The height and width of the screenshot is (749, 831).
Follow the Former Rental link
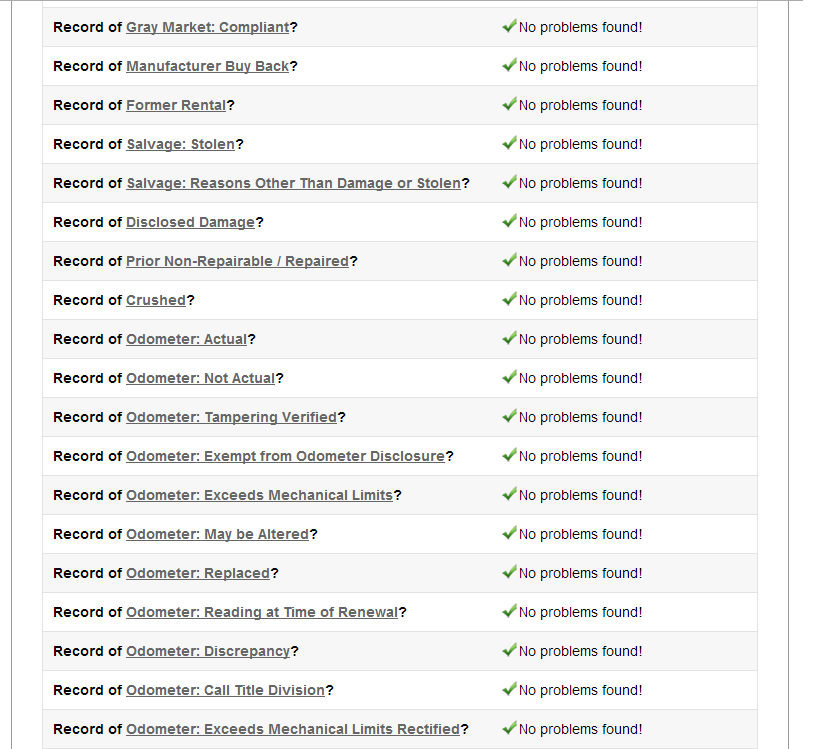[176, 105]
